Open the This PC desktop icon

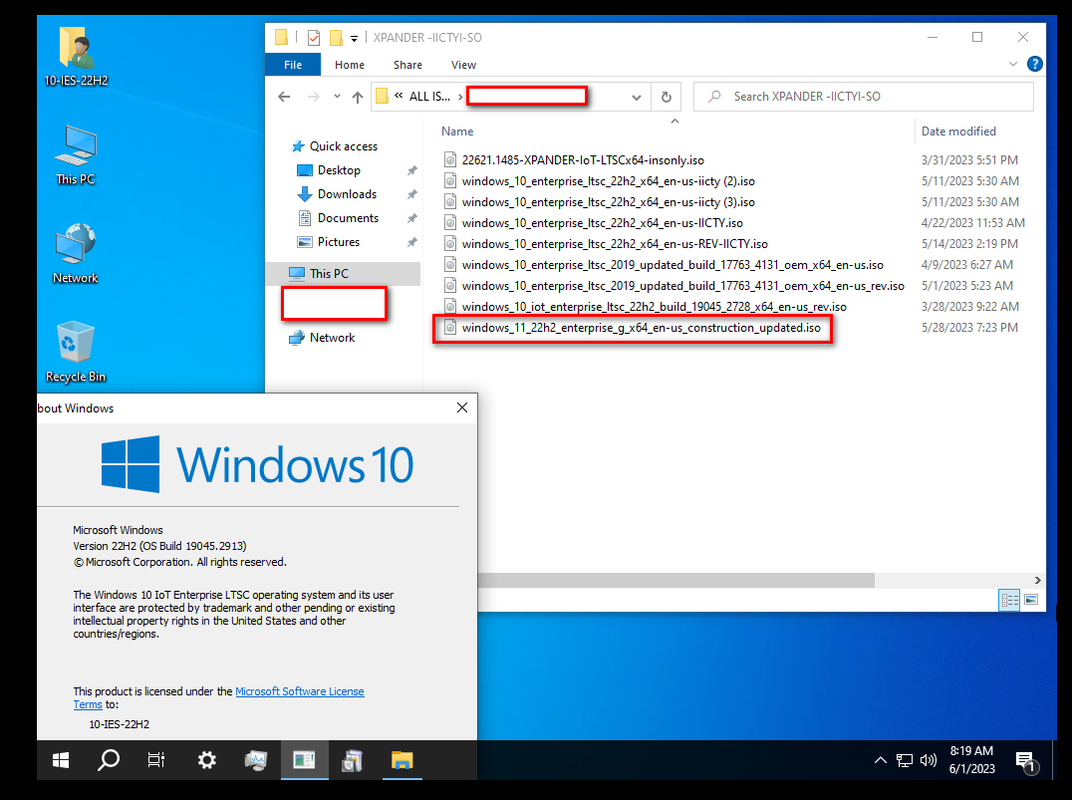(75, 155)
